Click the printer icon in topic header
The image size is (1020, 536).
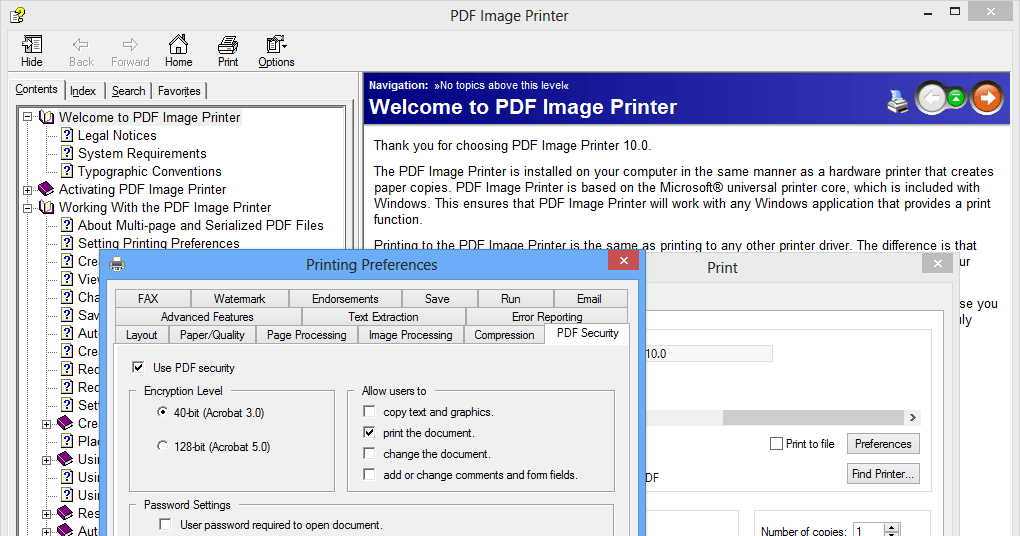[x=898, y=101]
